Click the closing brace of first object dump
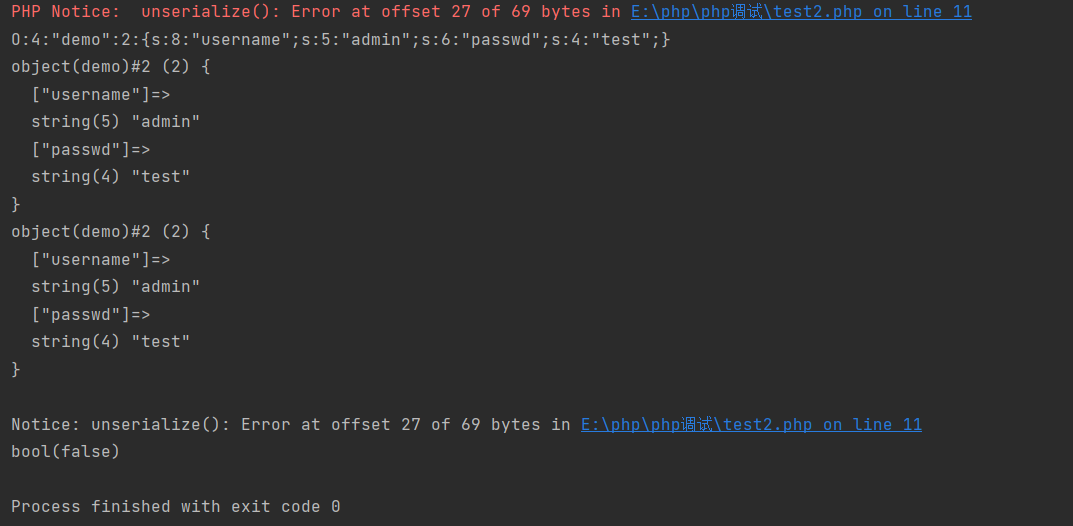 pyautogui.click(x=16, y=204)
